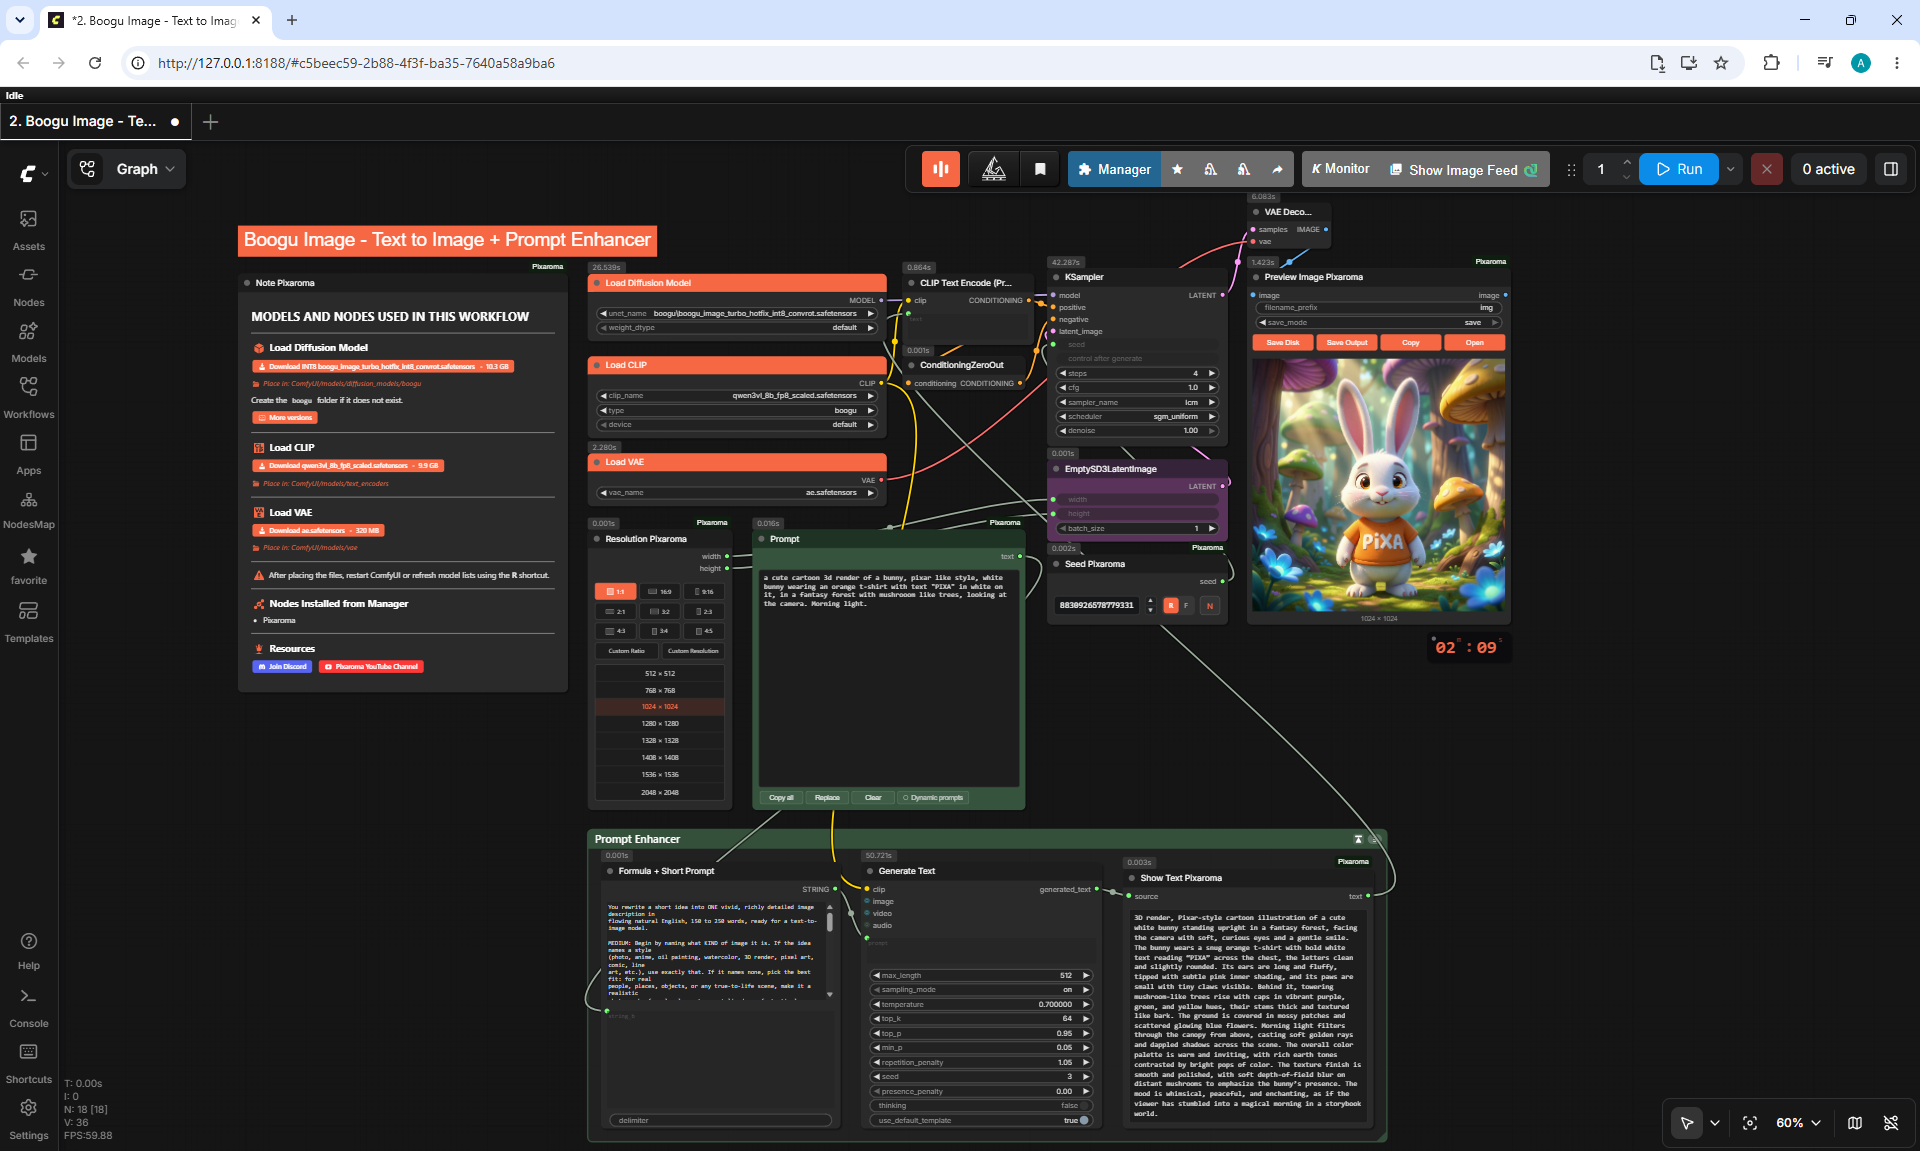The height and width of the screenshot is (1151, 1920).
Task: Select the 1:1 aspect ratio
Action: (x=615, y=592)
